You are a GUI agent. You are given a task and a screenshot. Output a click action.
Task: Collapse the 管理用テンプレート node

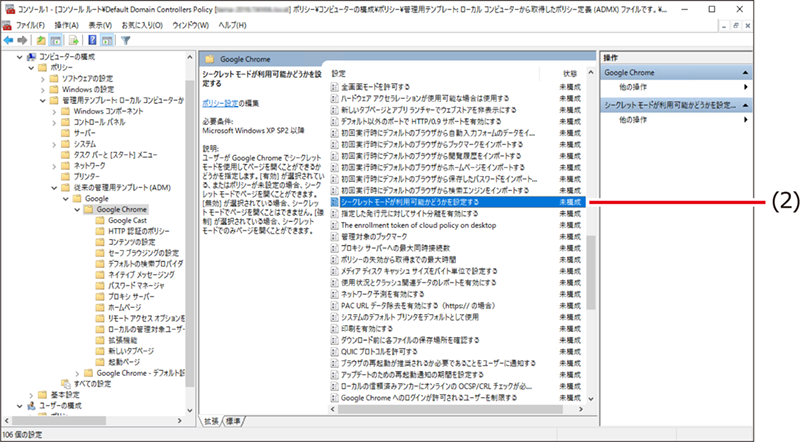click(x=43, y=100)
